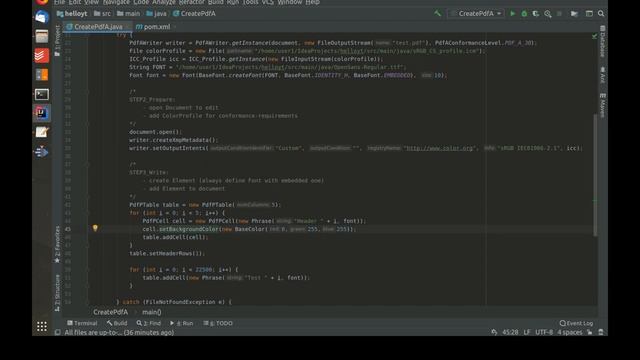The image size is (640, 360).
Task: Open the Database tool window sidebar
Action: click(x=602, y=41)
